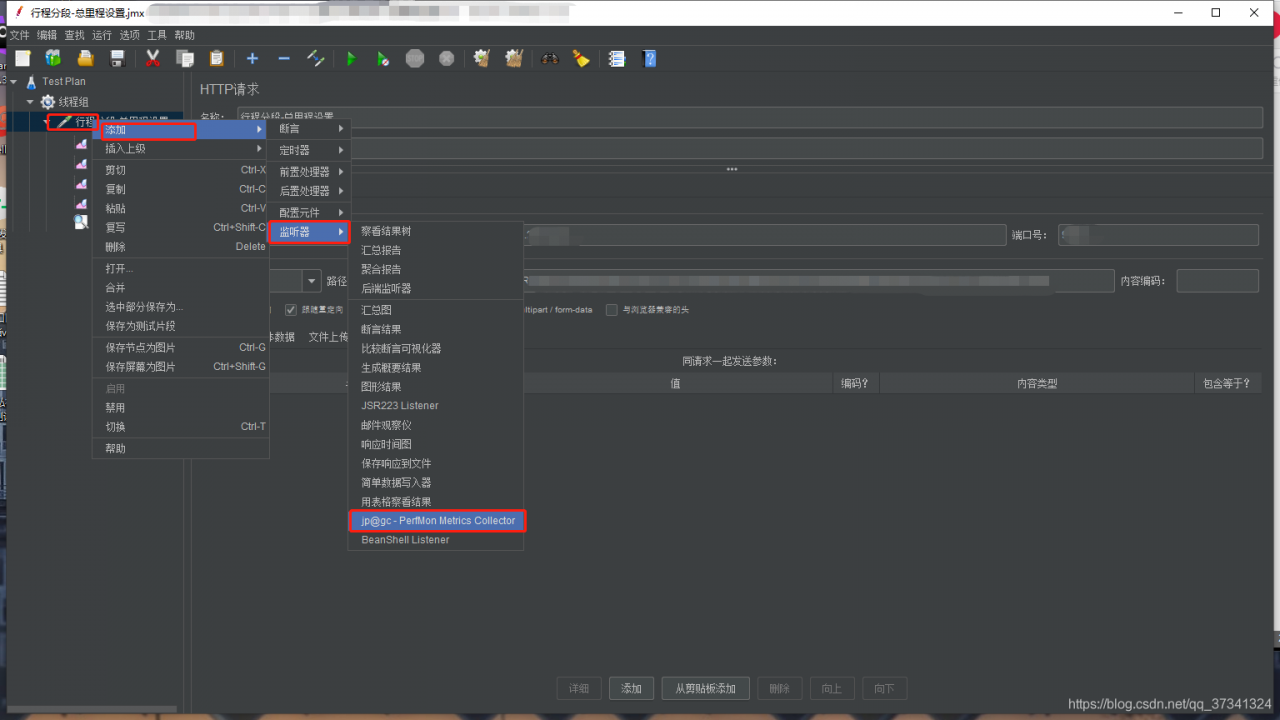Image resolution: width=1280 pixels, height=720 pixels.
Task: Start the test with the green arrow
Action: click(351, 58)
